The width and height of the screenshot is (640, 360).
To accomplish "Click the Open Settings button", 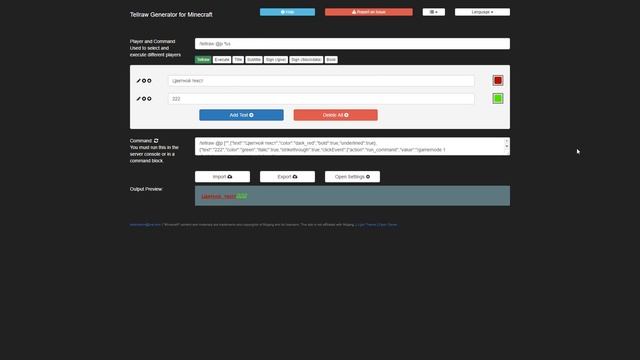I will [x=352, y=177].
